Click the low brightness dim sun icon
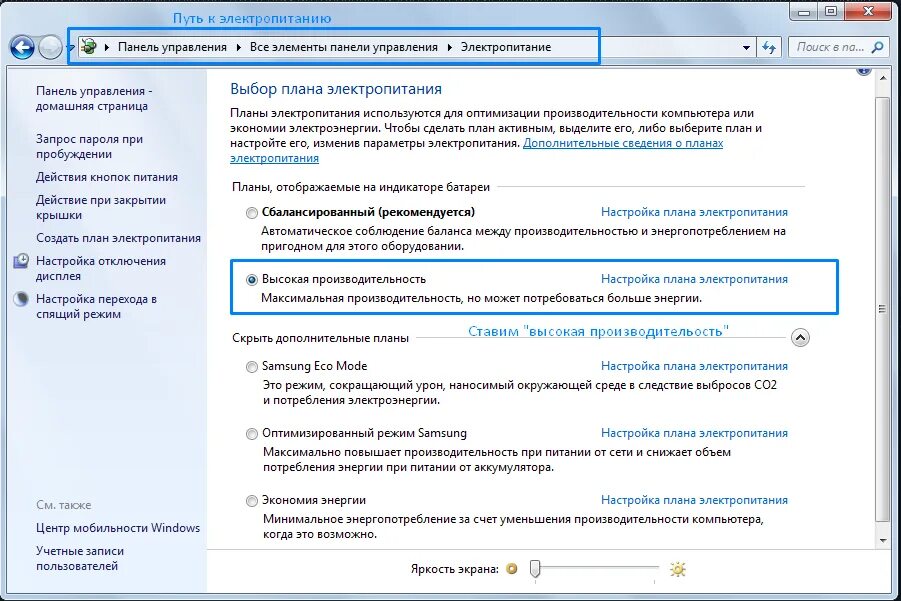 pyautogui.click(x=511, y=569)
